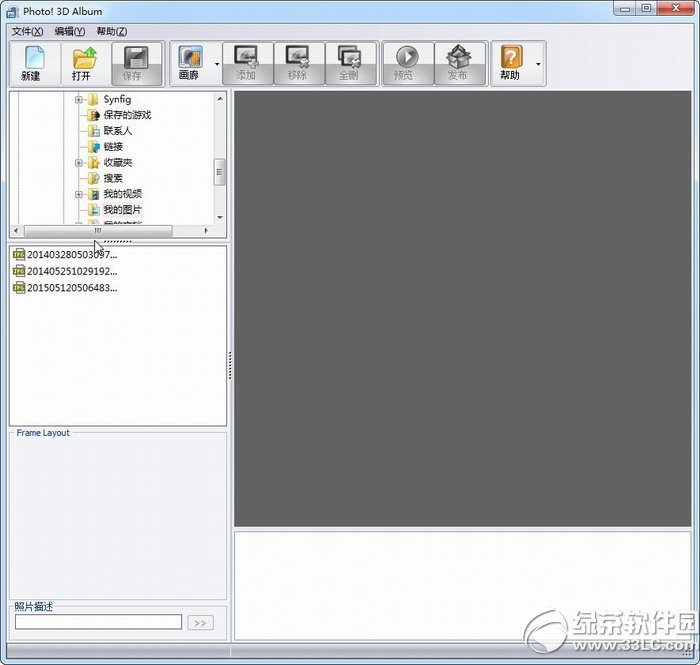Image resolution: width=700 pixels, height=665 pixels.
Task: Click JPG icon of 201403280503097 file
Action: point(19,255)
